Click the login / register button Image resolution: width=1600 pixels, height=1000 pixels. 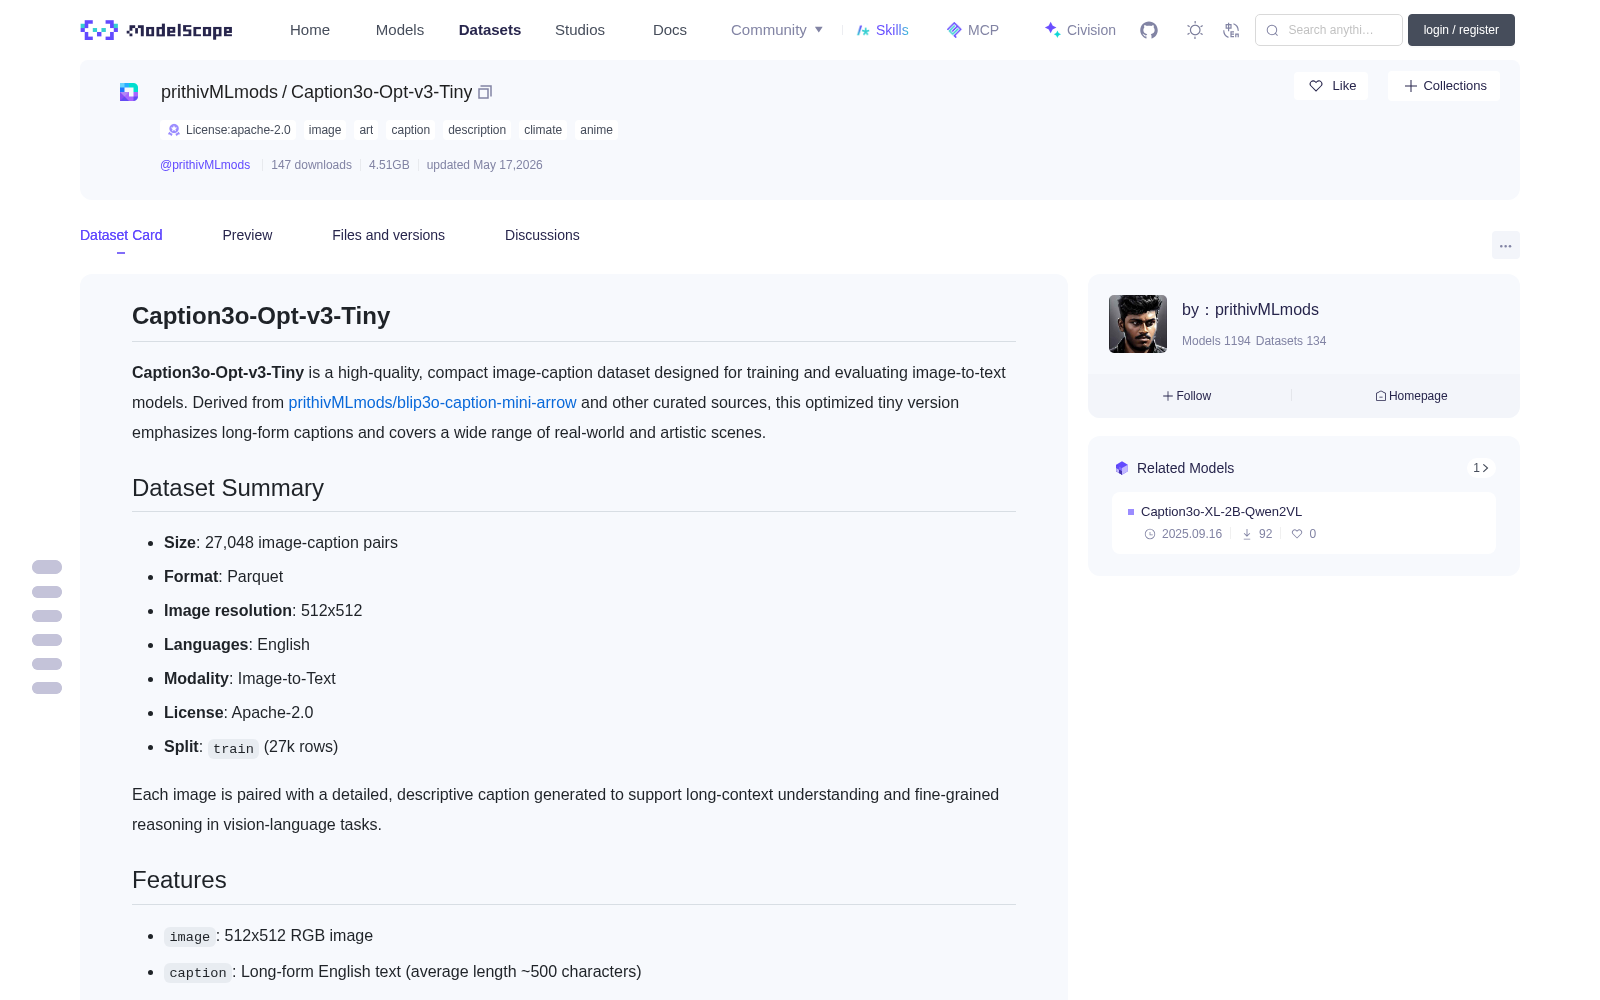[1461, 30]
